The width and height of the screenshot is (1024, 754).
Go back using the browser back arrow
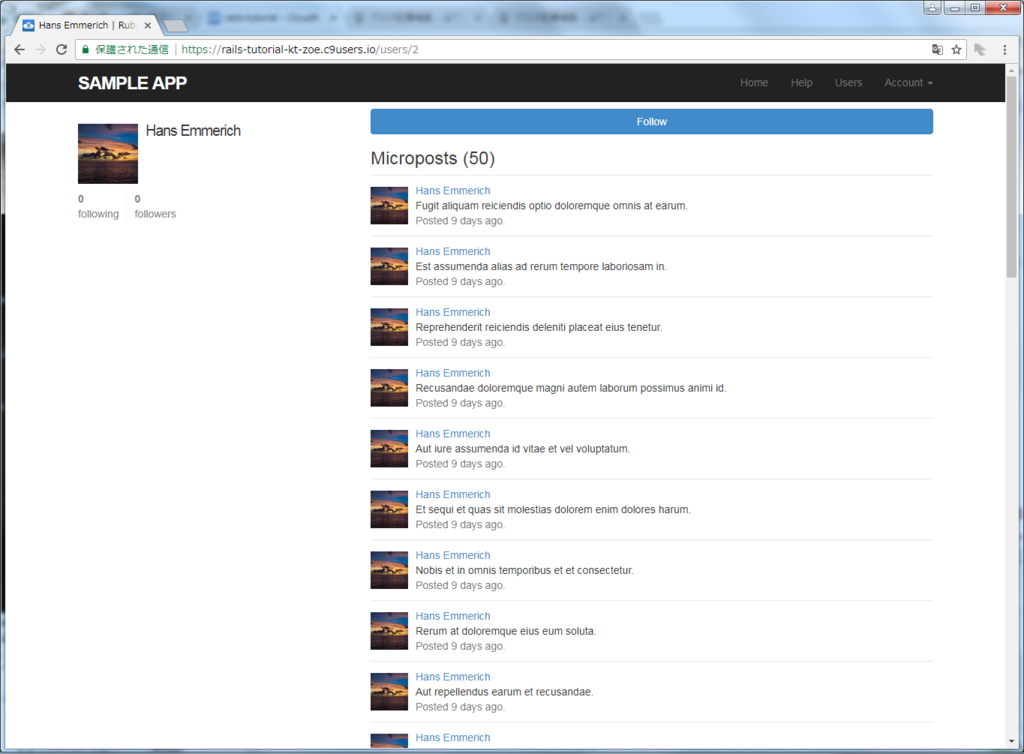point(20,50)
